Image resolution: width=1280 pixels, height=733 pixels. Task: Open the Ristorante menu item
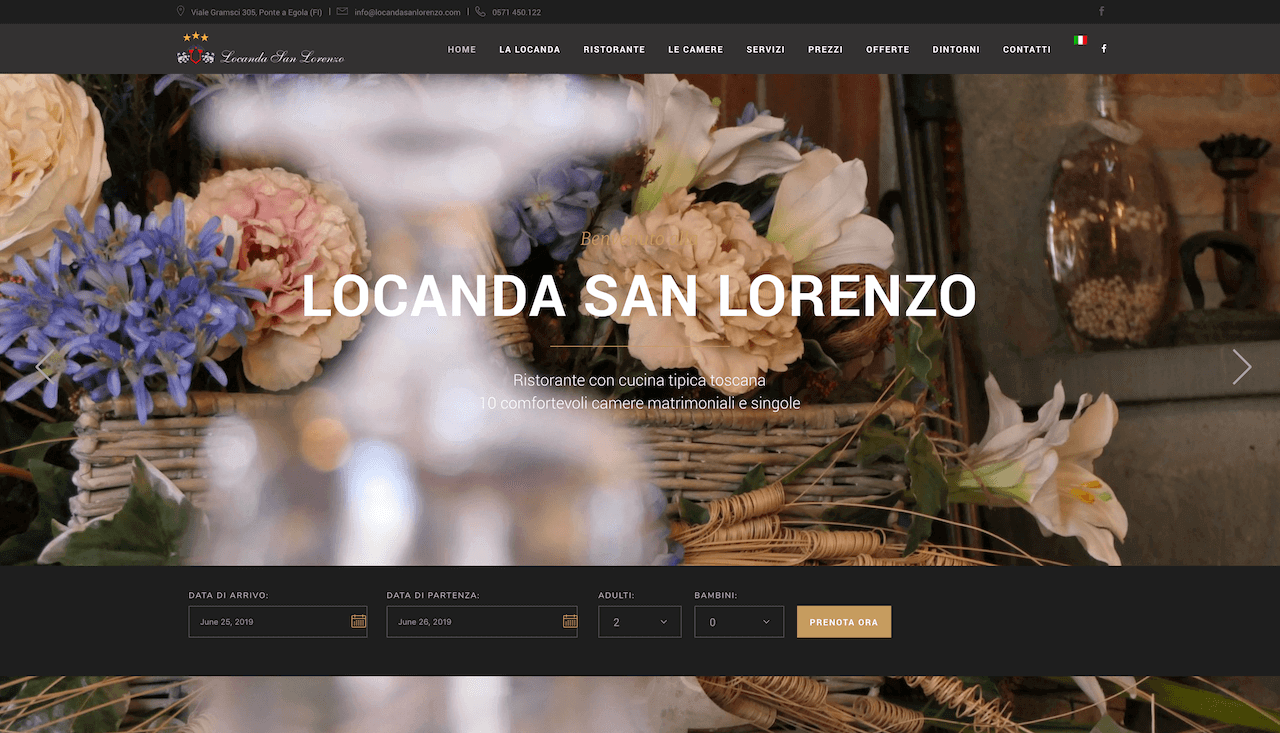click(614, 49)
